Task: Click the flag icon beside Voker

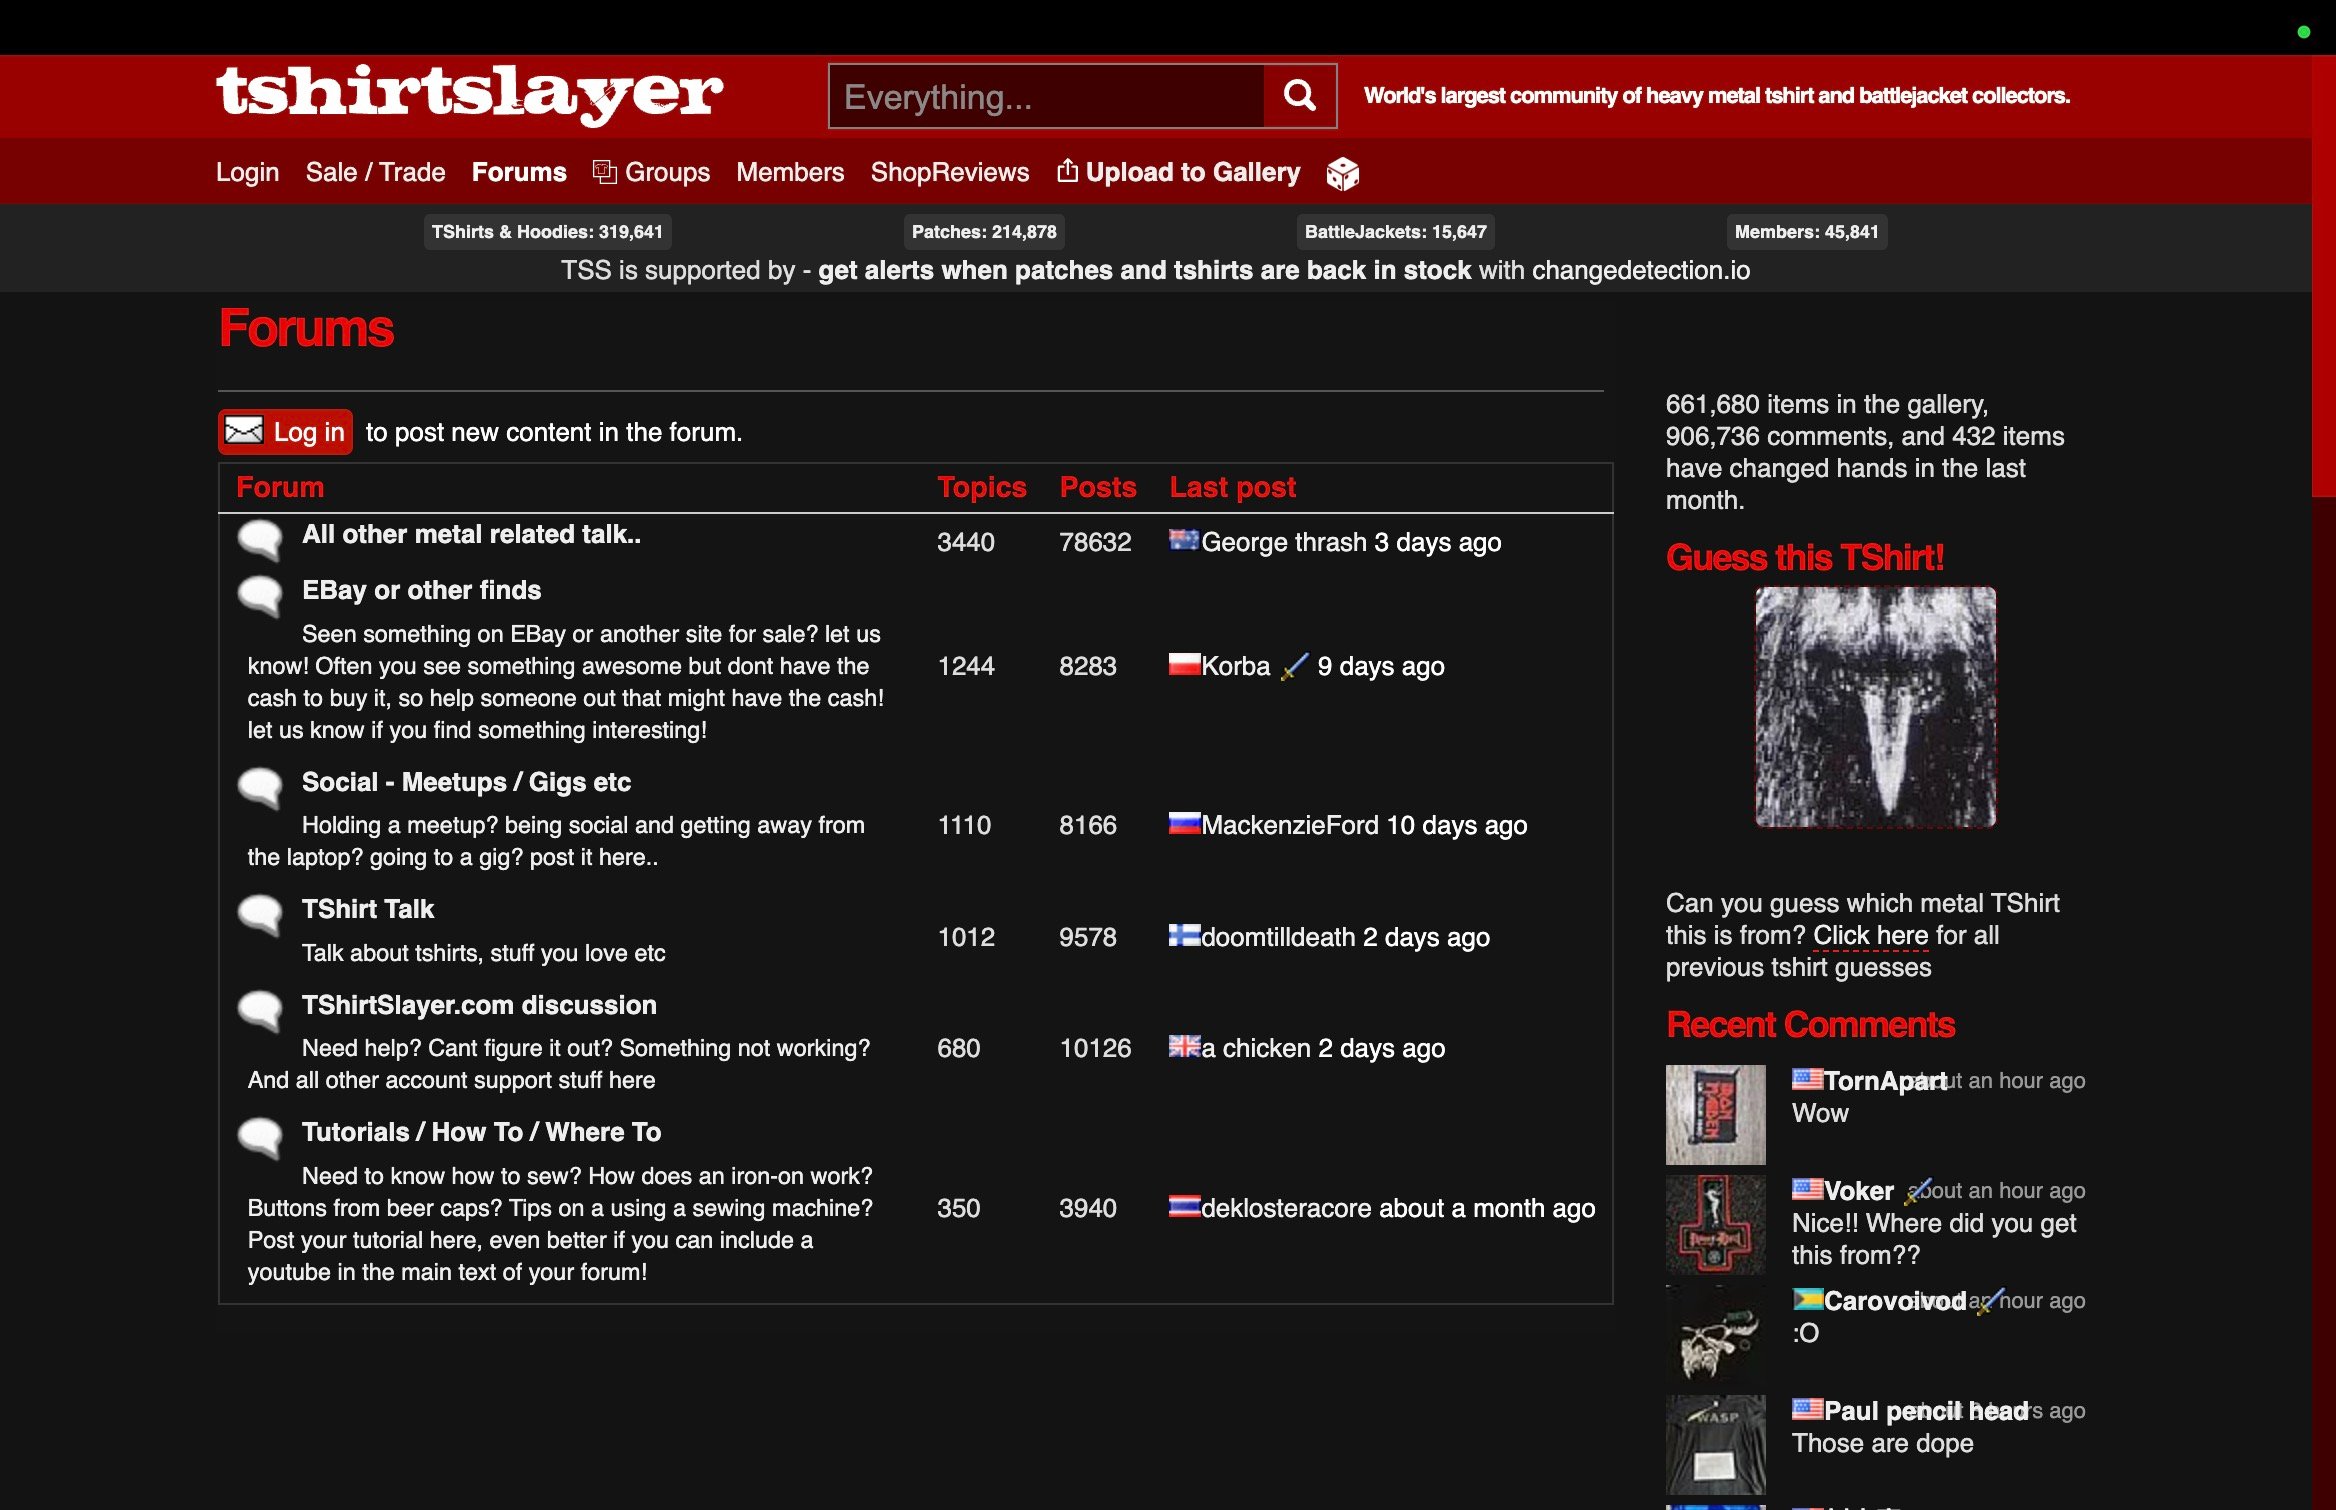Action: tap(1807, 1189)
